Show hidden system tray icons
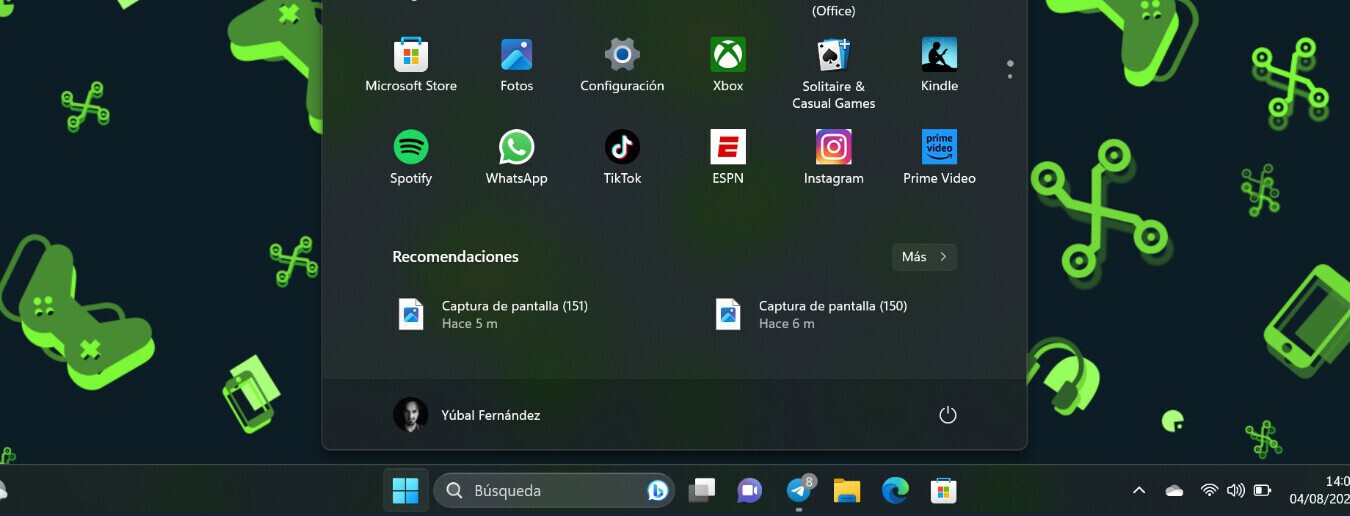1350x516 pixels. 1138,491
